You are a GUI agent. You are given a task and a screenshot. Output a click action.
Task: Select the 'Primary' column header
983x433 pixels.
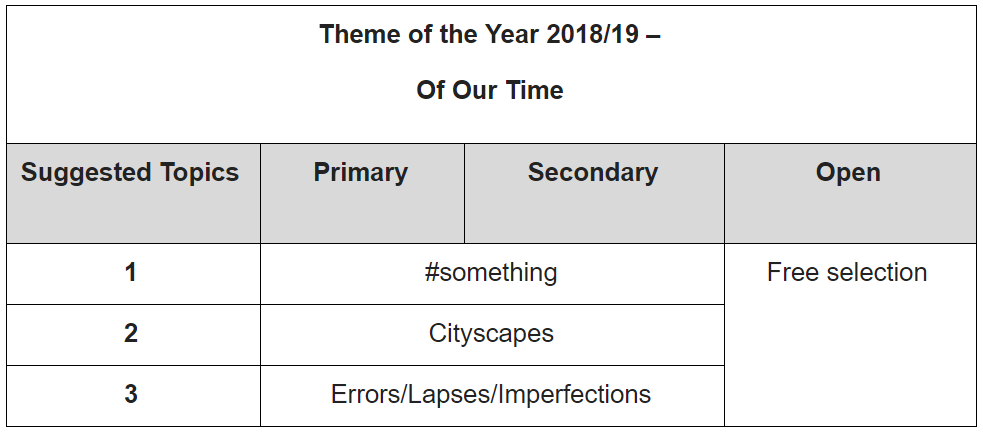[362, 194]
